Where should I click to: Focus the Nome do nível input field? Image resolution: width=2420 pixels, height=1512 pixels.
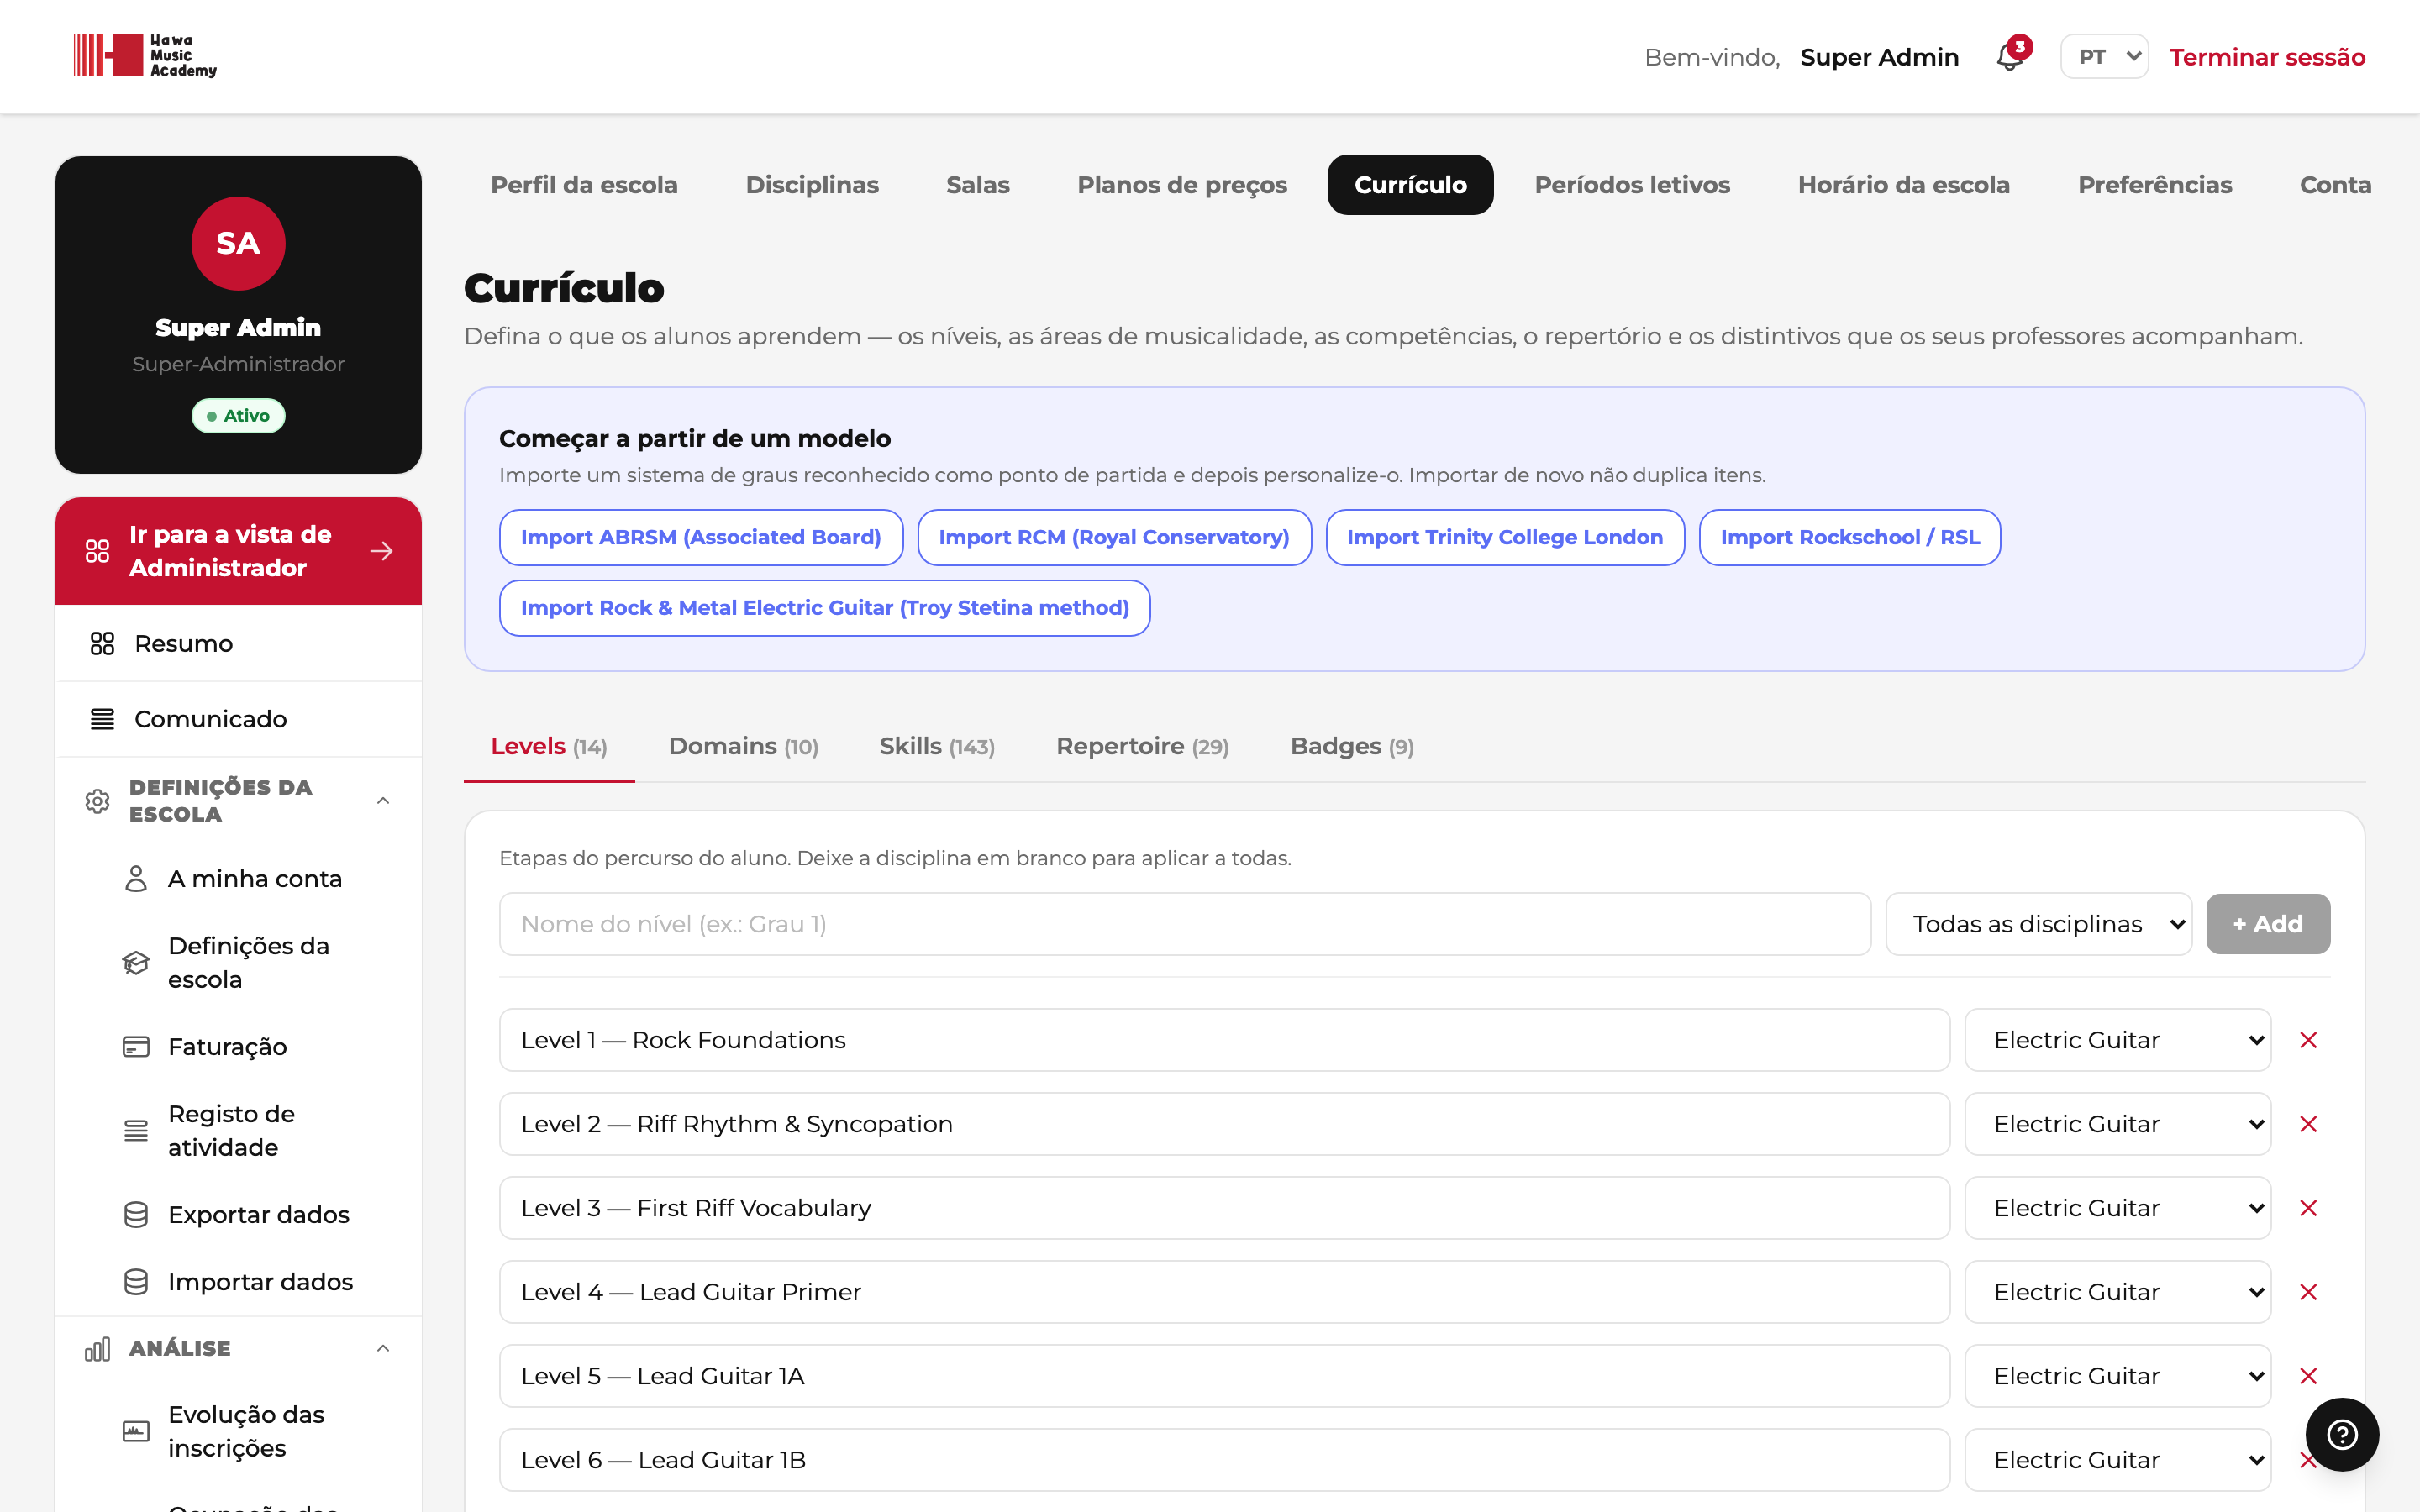click(1185, 924)
